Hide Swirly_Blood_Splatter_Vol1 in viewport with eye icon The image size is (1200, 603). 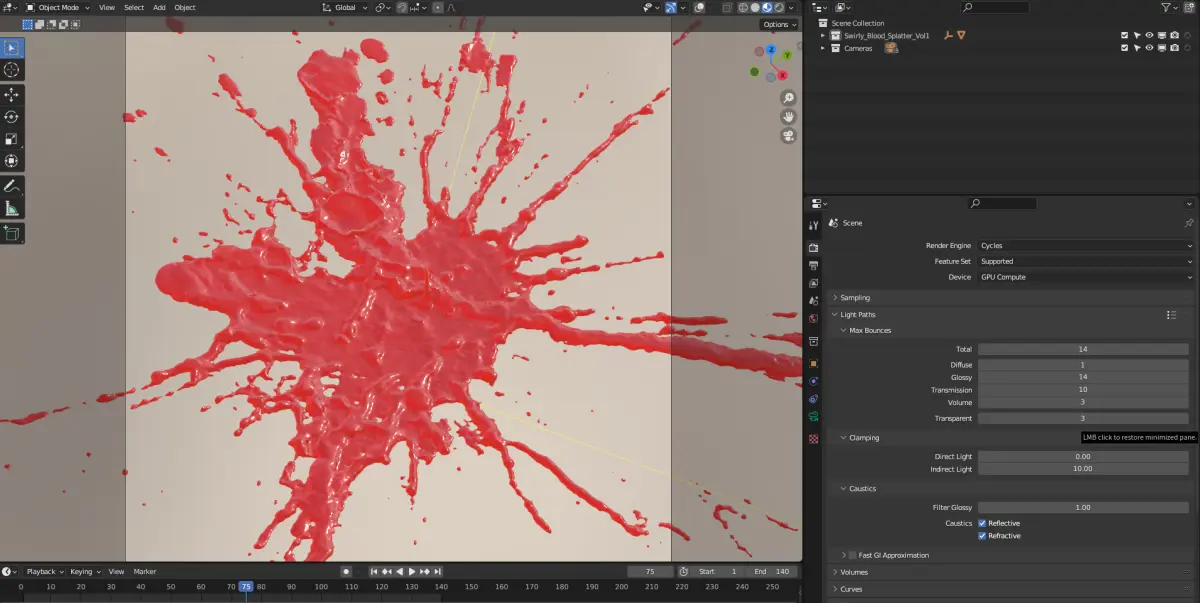(x=1149, y=35)
